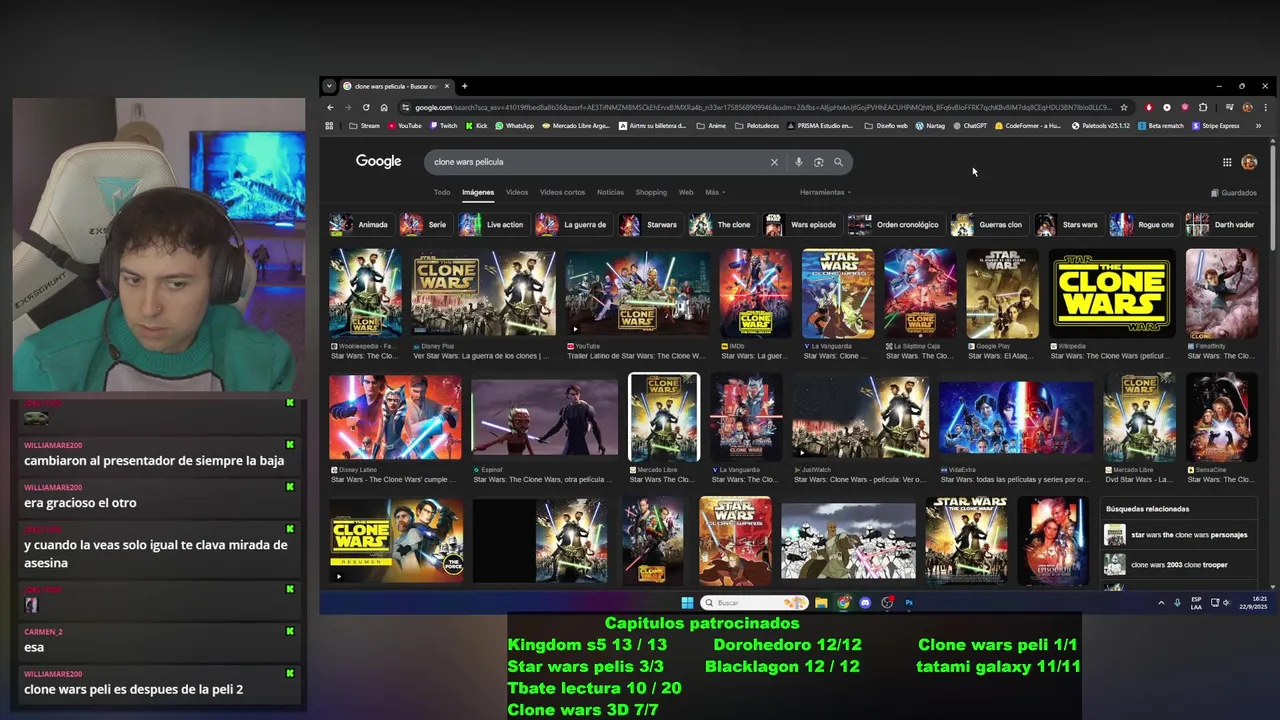Switch to the Todo results tab

[442, 192]
